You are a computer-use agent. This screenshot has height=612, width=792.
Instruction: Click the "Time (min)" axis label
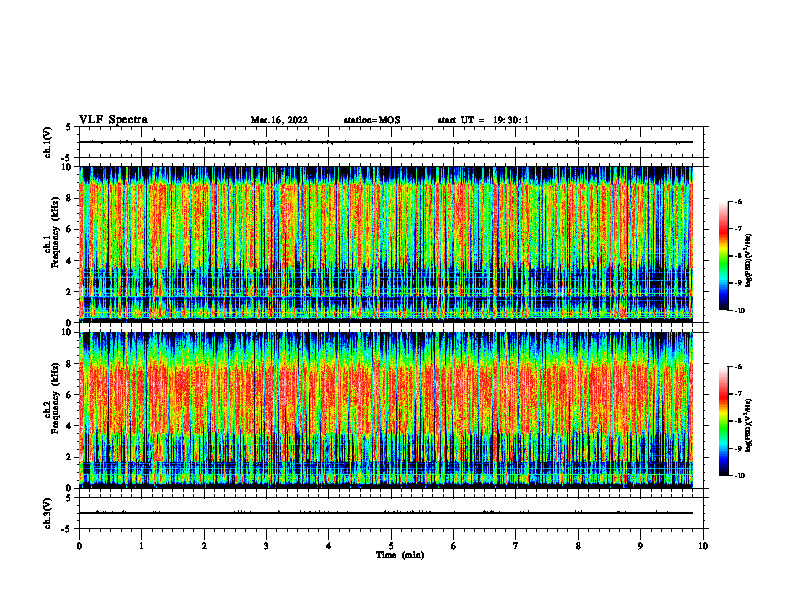[x=400, y=555]
